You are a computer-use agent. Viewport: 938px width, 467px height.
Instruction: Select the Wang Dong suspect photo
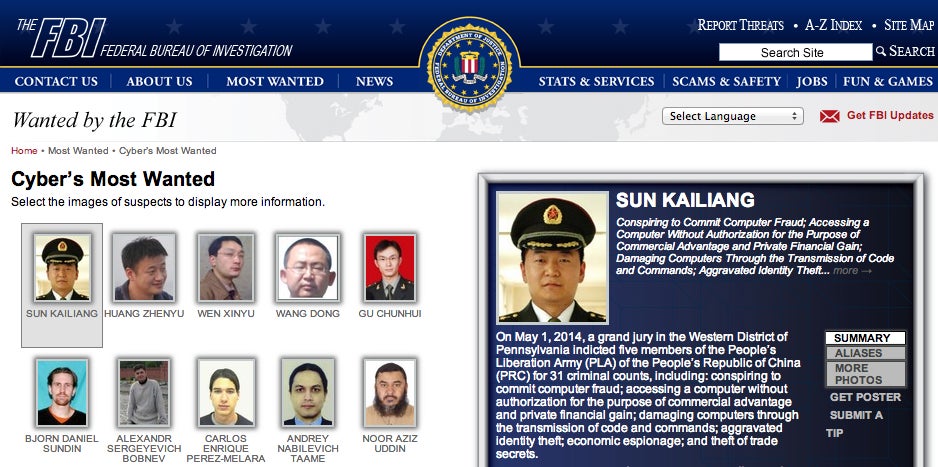[307, 267]
